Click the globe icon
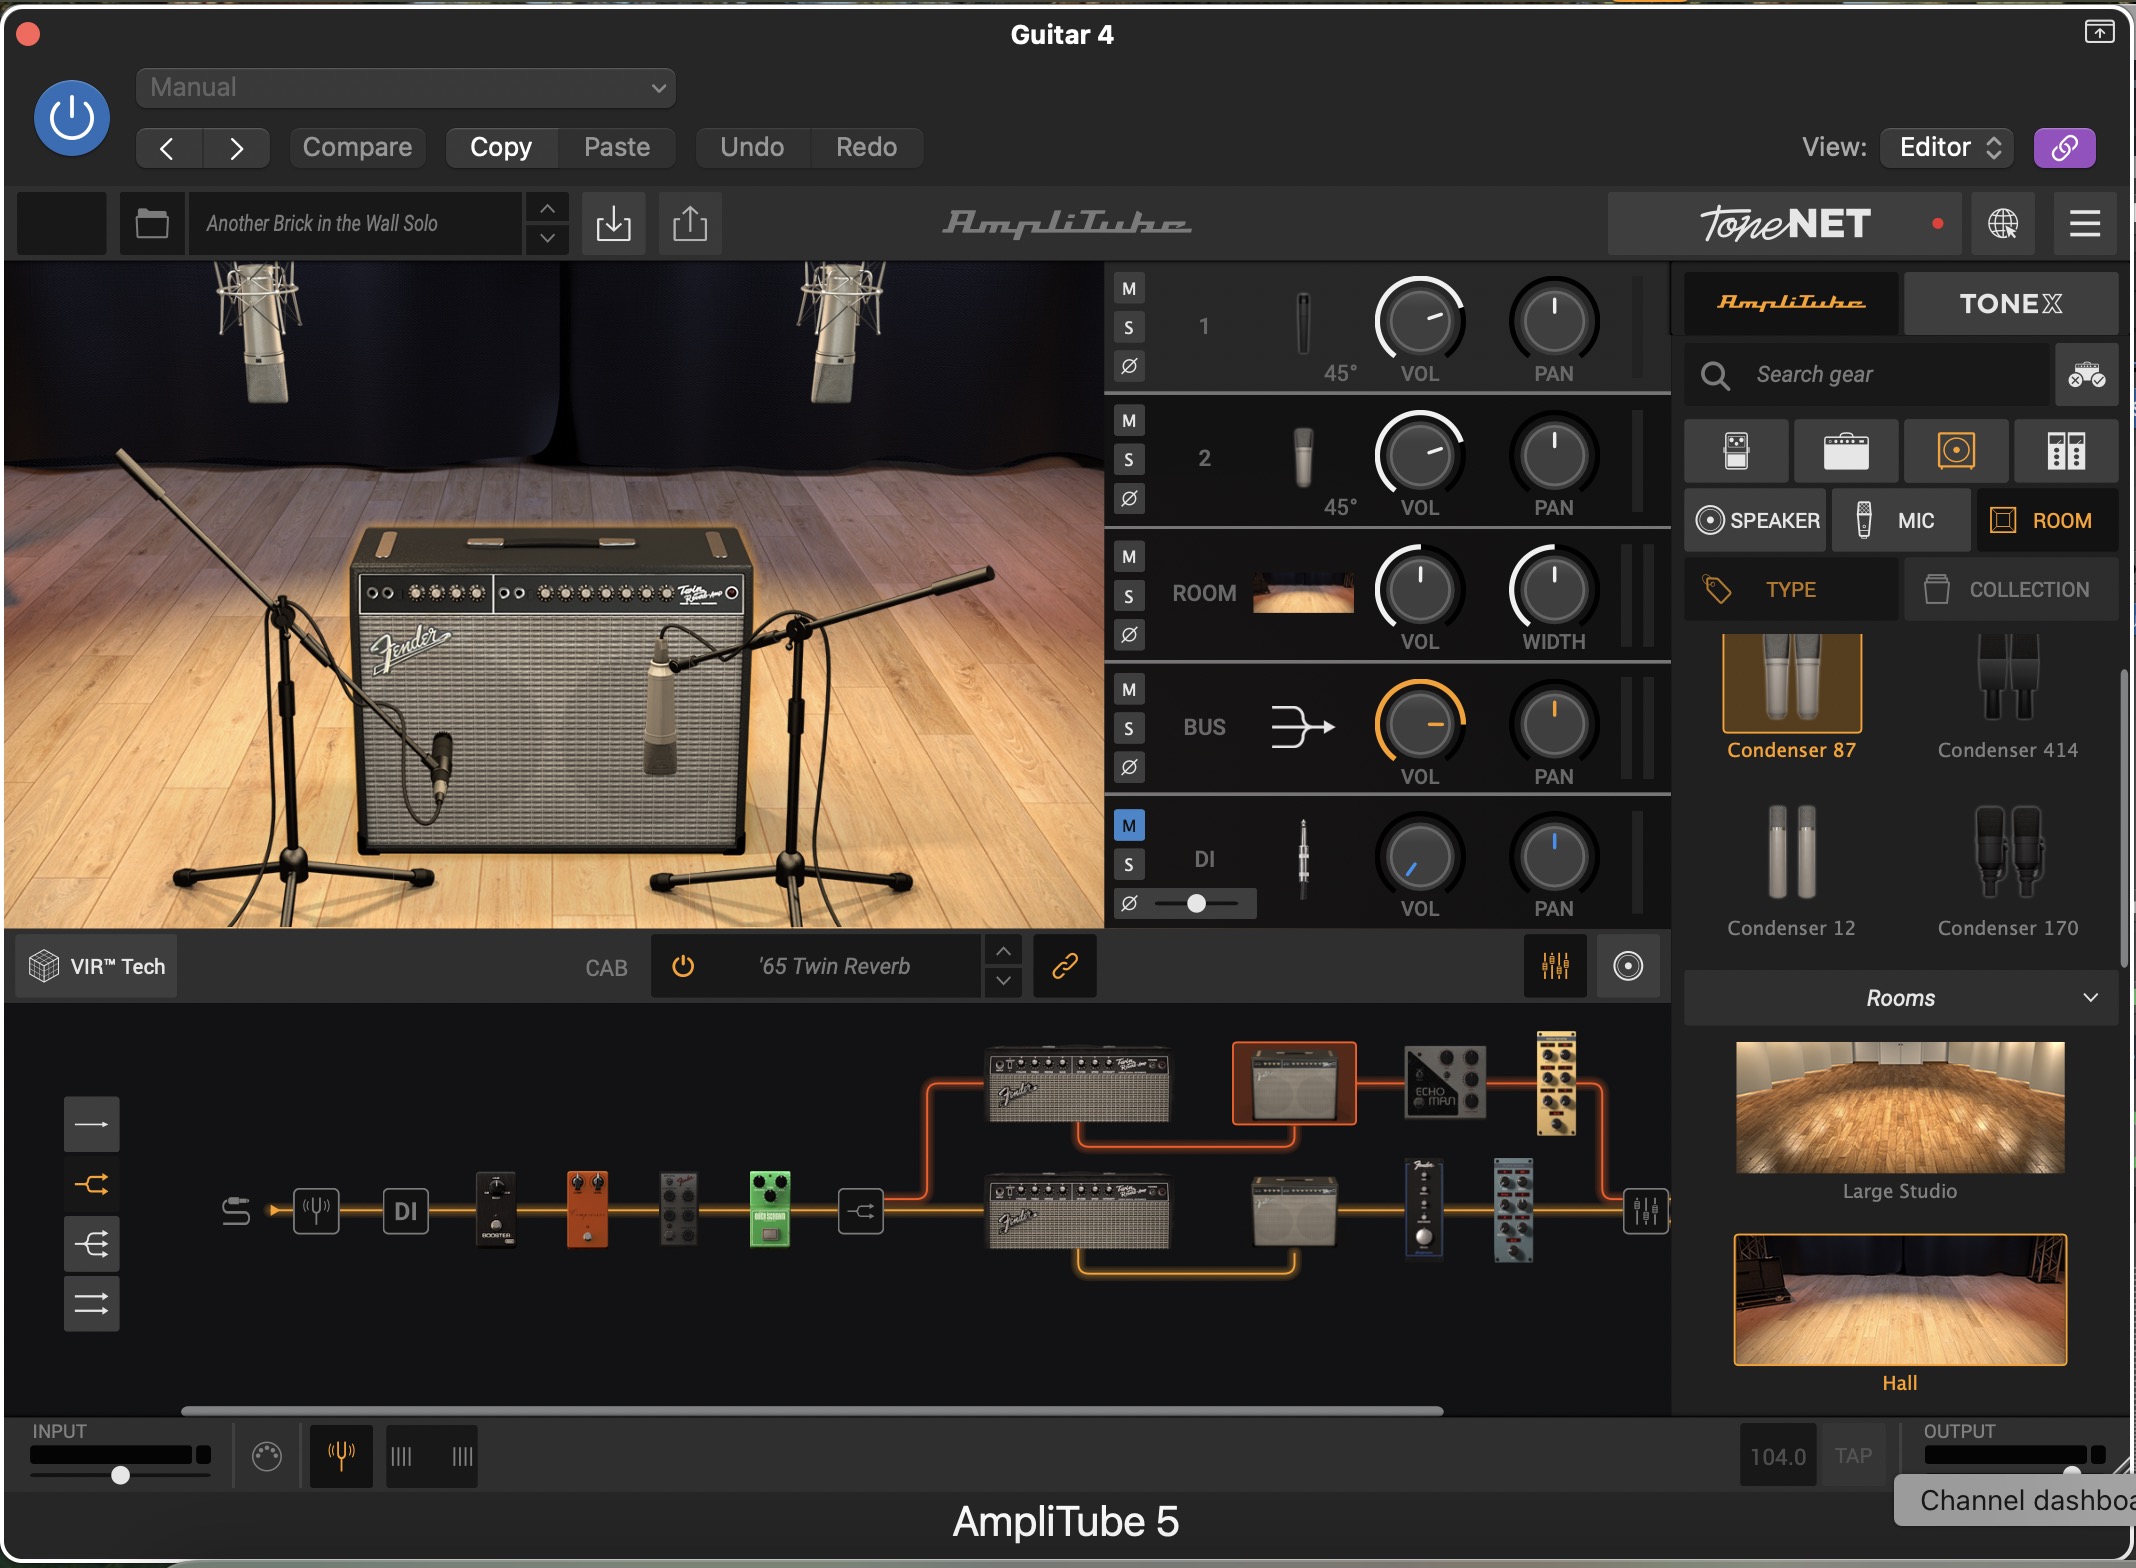Image resolution: width=2136 pixels, height=1568 pixels. coord(2002,223)
